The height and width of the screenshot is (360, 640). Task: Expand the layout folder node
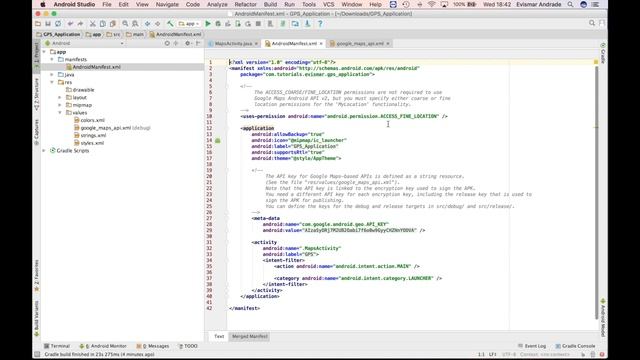point(60,98)
